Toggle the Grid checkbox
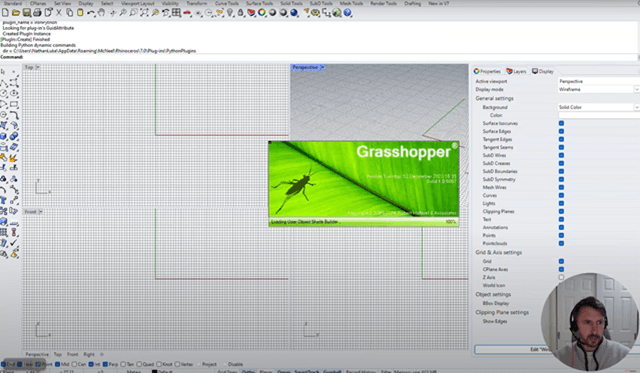 coord(561,261)
